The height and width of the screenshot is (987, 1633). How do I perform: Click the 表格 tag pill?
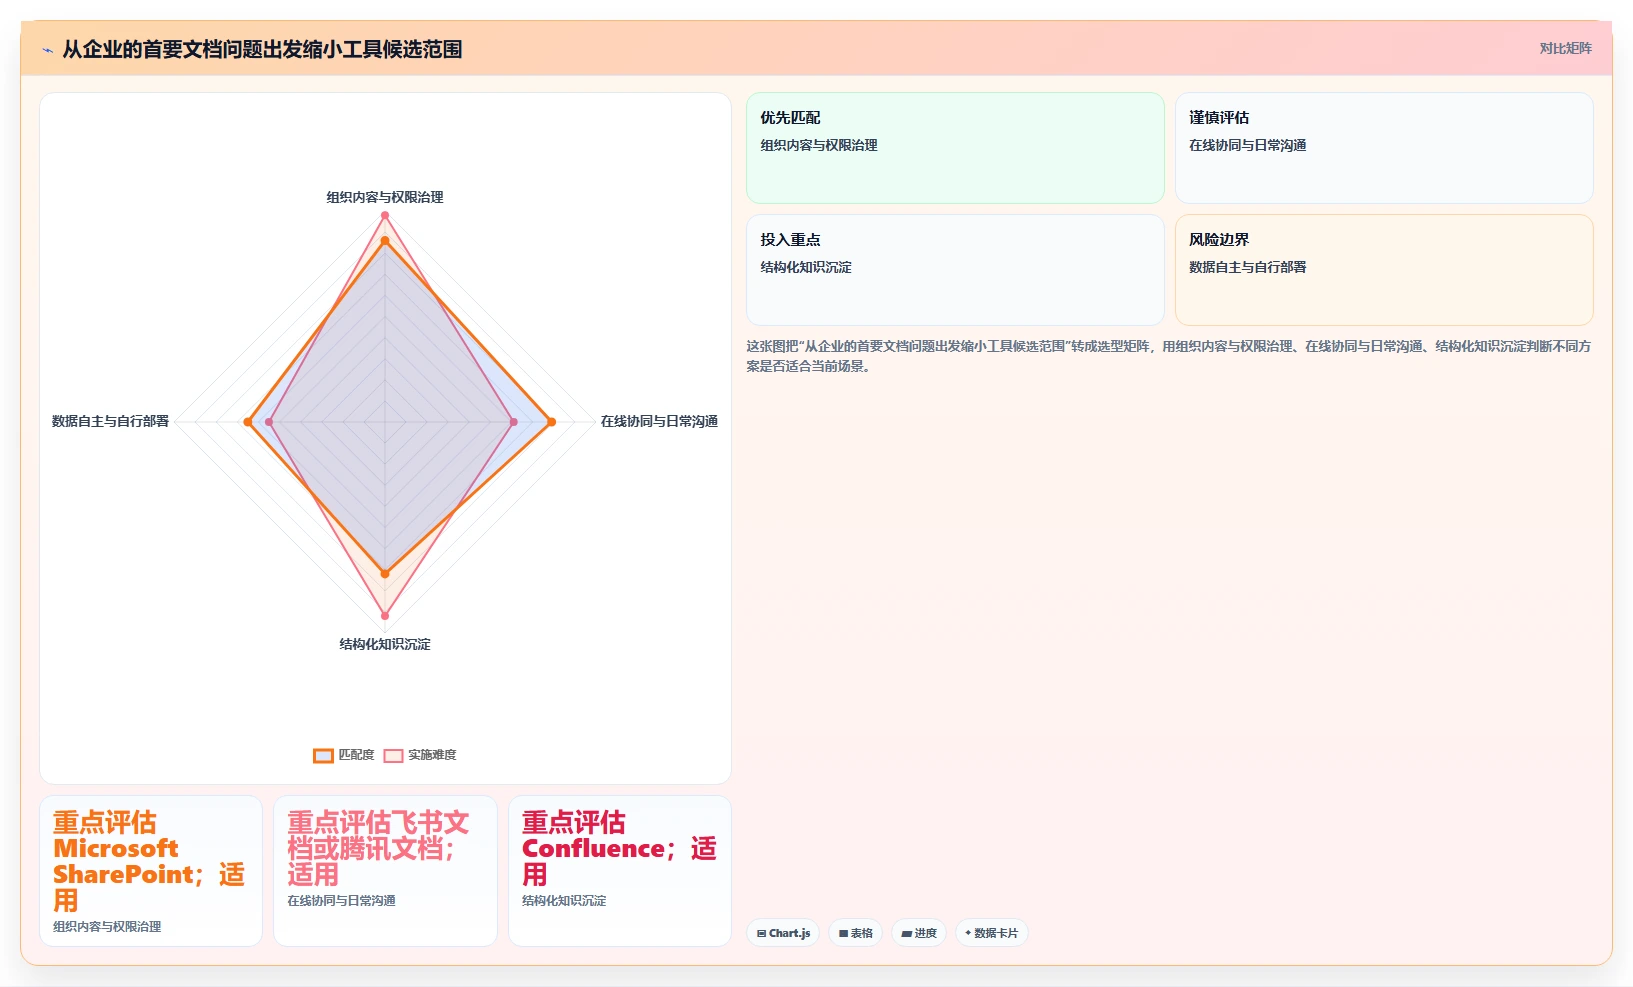(855, 933)
